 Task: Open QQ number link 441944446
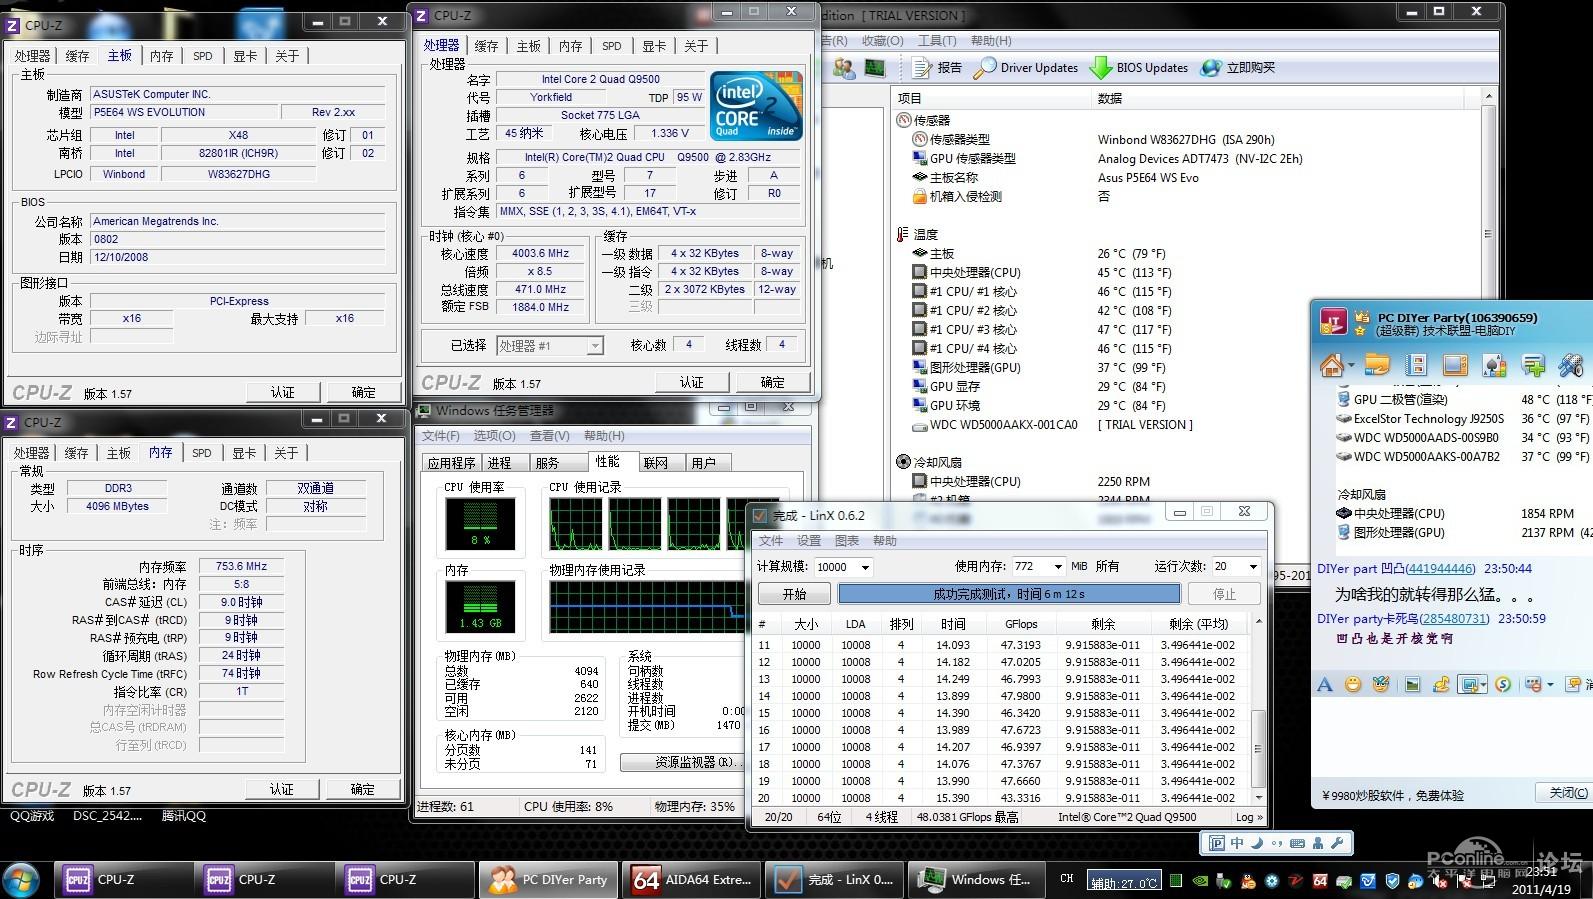pos(1439,569)
